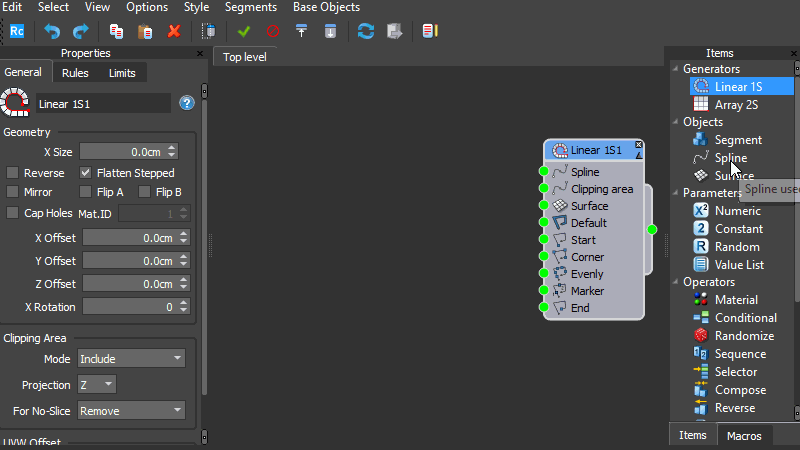Open the For No-Slice dropdown
The image size is (800, 450).
[x=131, y=410]
